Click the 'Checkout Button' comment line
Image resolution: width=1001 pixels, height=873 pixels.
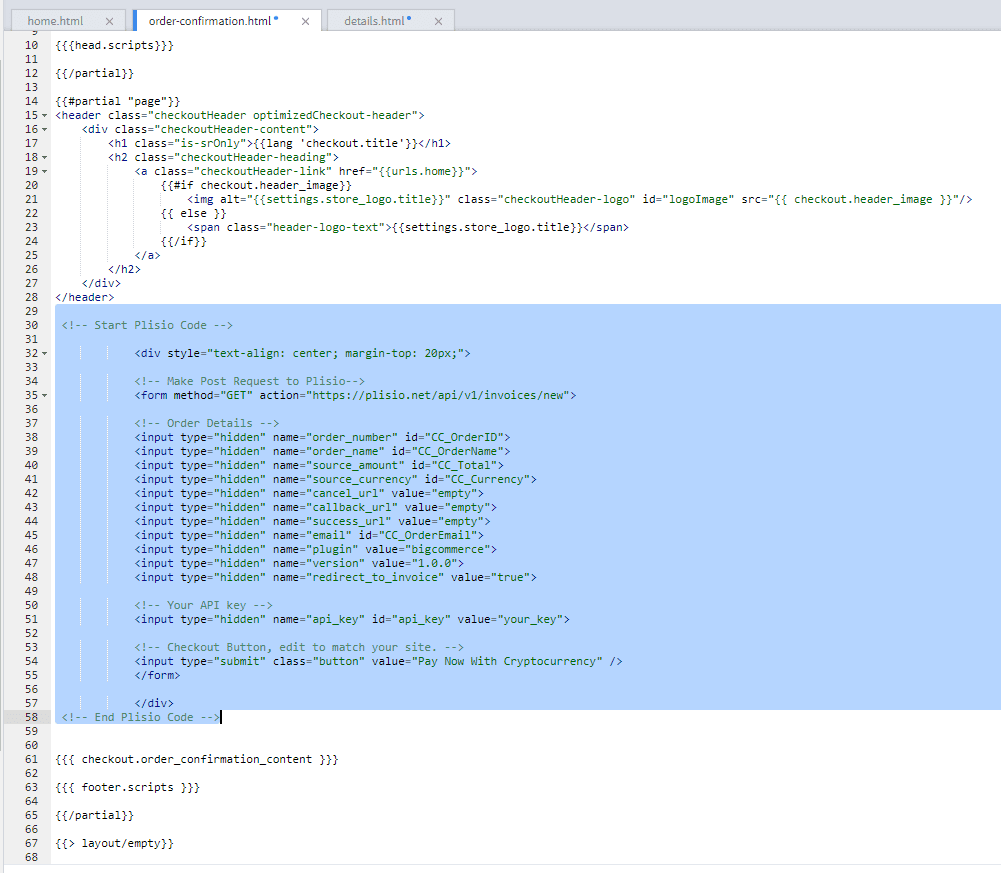299,648
